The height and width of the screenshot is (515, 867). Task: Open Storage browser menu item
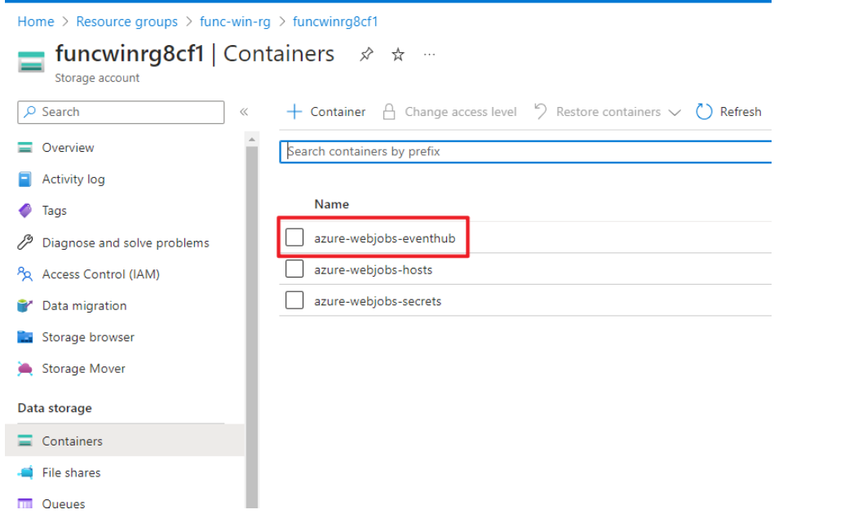88,337
